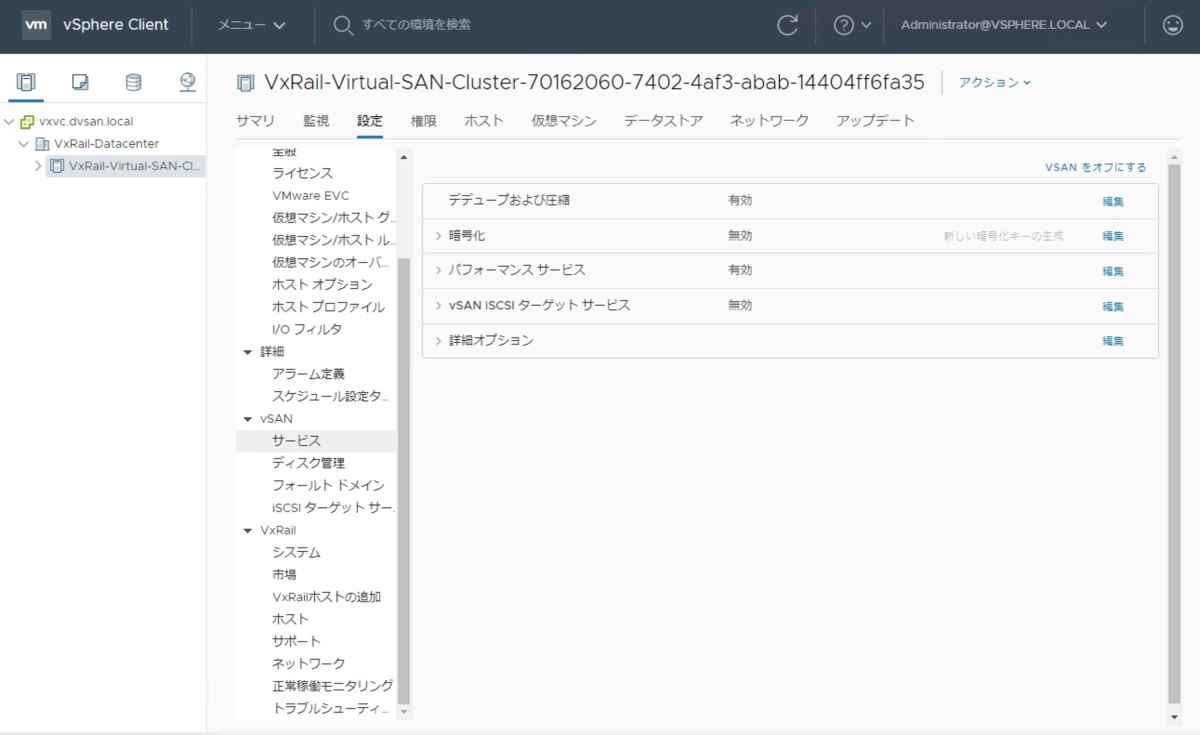Click the search magnifier icon
1200x735 pixels.
pos(343,25)
